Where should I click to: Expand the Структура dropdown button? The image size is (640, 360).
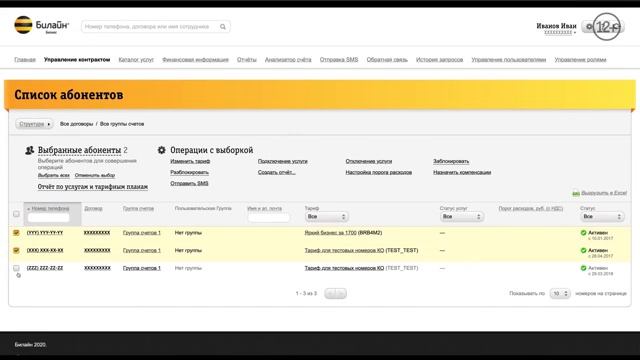(x=34, y=124)
